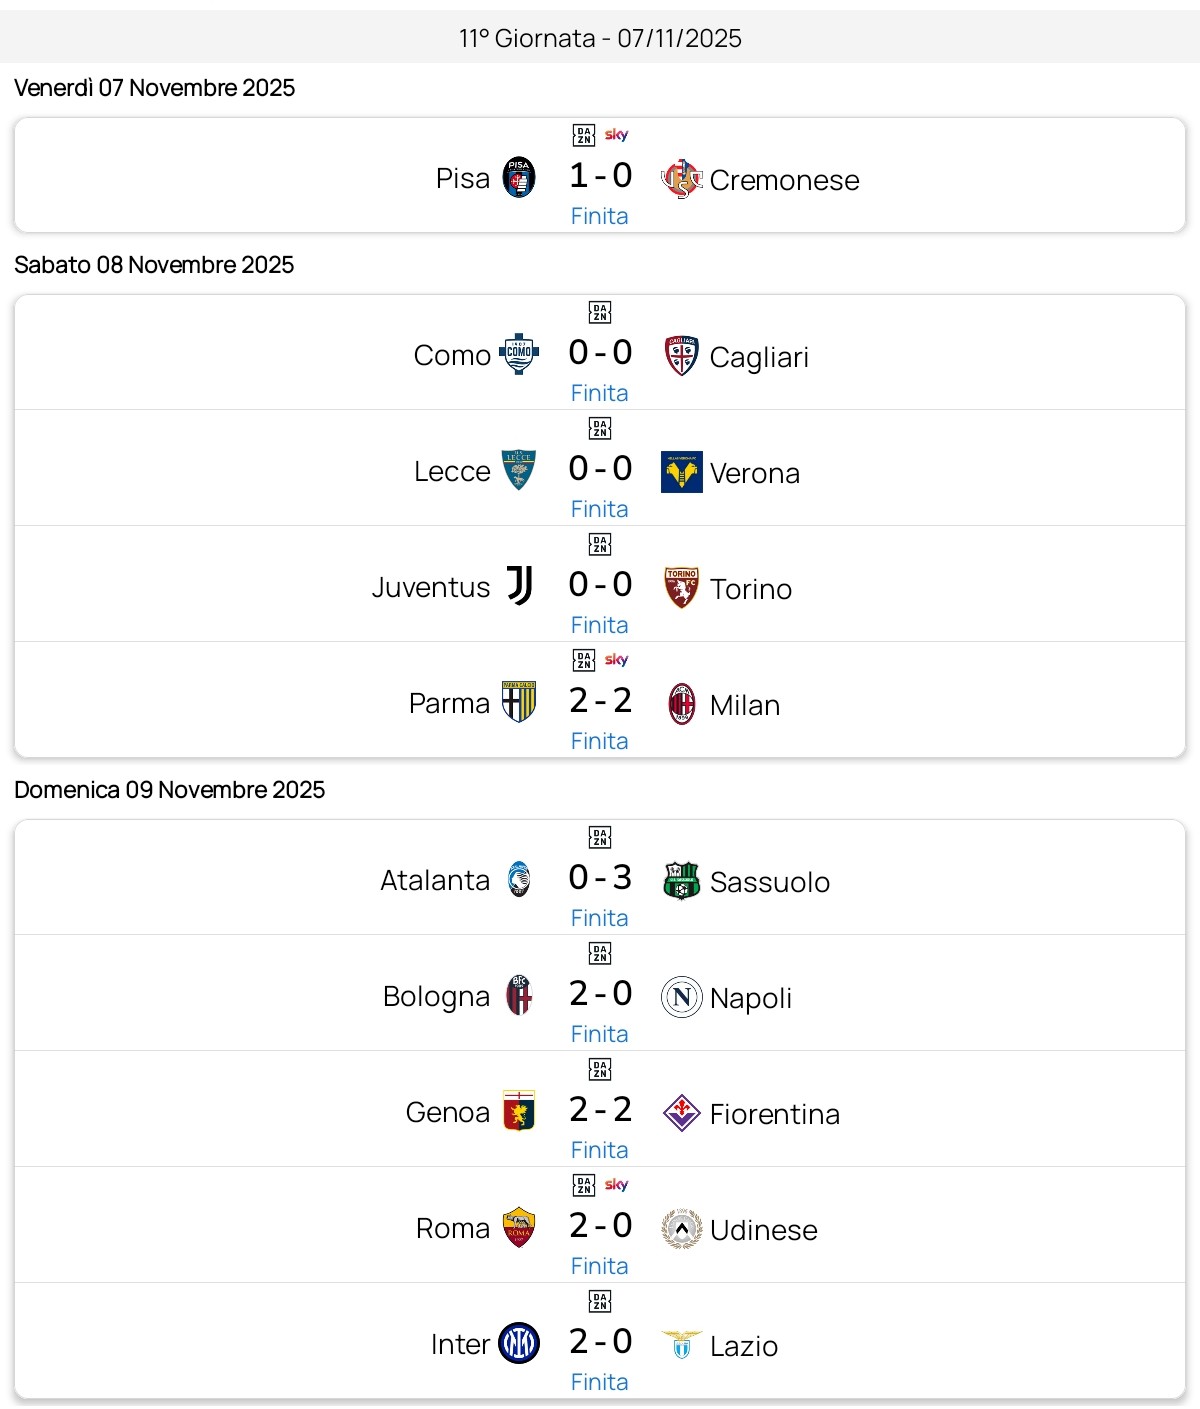Open the Atalanta 0-3 Sassuolo score
The image size is (1200, 1409).
pyautogui.click(x=600, y=878)
